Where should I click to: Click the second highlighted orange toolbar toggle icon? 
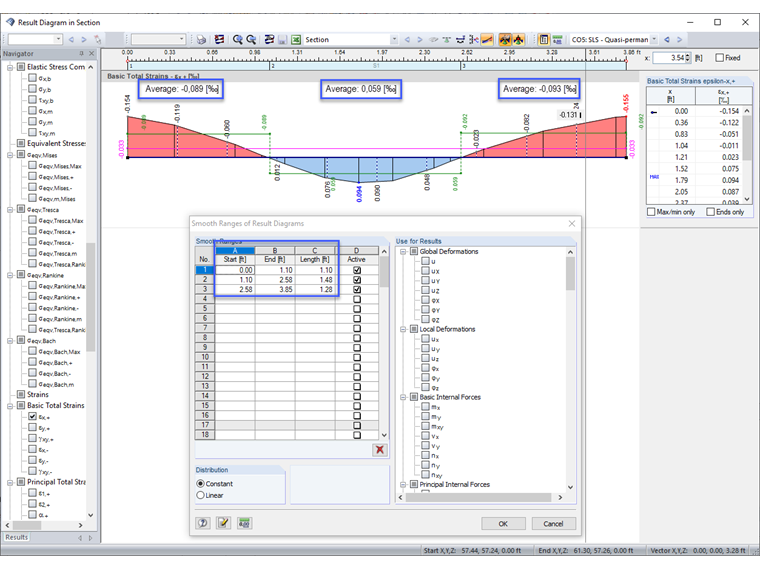tap(518, 40)
